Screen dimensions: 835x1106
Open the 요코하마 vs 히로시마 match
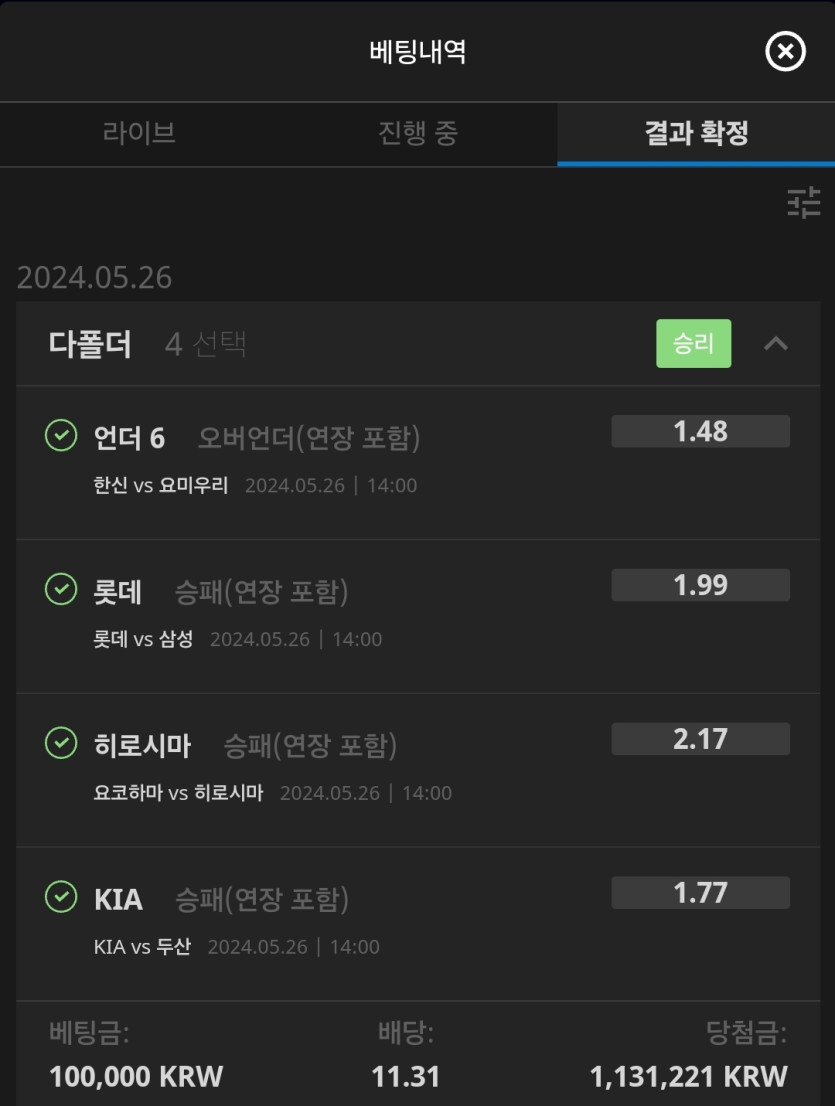[x=178, y=794]
